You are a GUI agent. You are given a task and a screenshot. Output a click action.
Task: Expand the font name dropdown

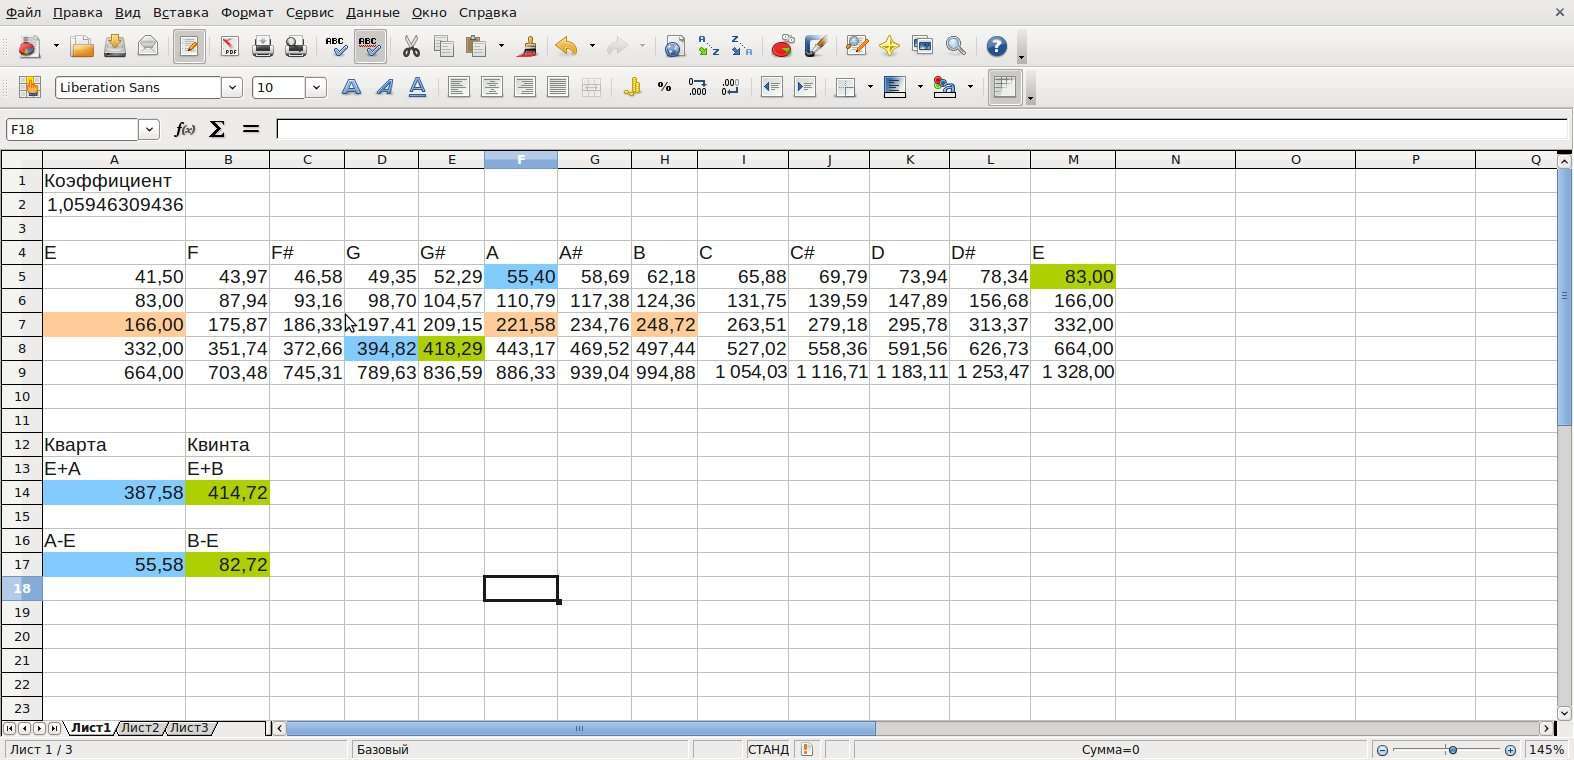[232, 88]
